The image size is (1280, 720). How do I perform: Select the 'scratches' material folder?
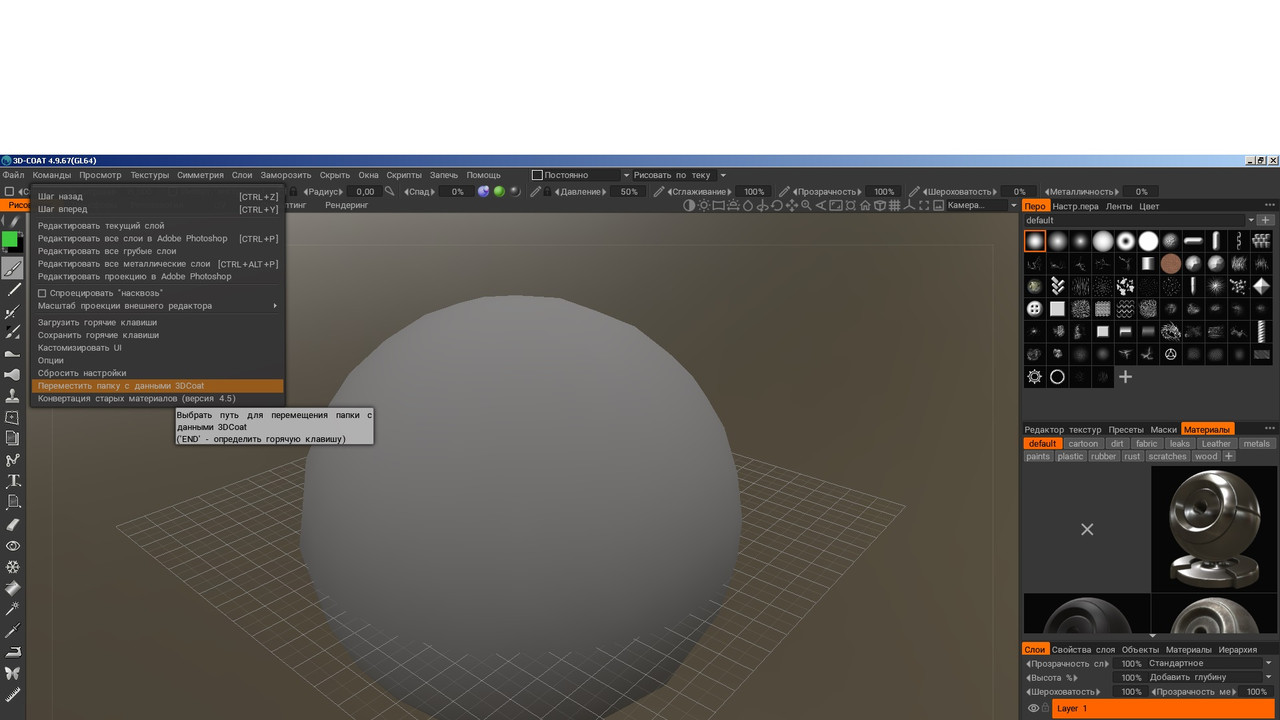tap(1167, 456)
